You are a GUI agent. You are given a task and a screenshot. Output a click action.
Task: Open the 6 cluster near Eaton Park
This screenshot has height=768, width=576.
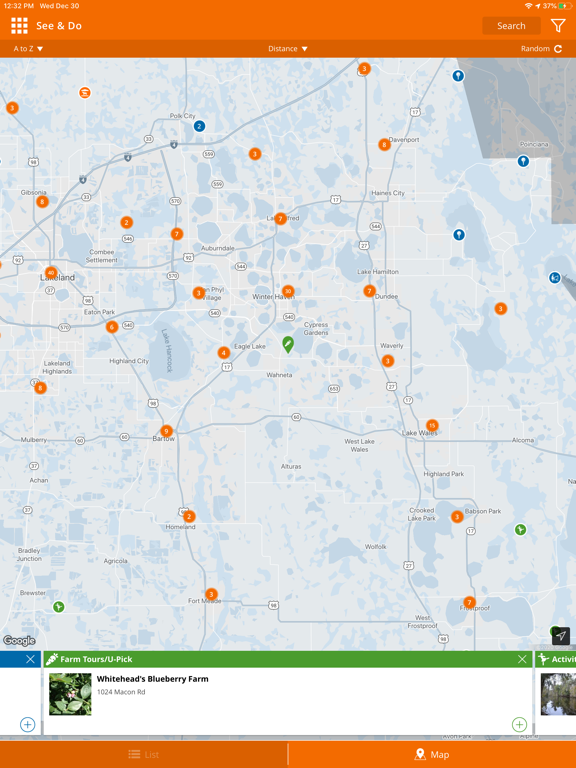point(112,327)
